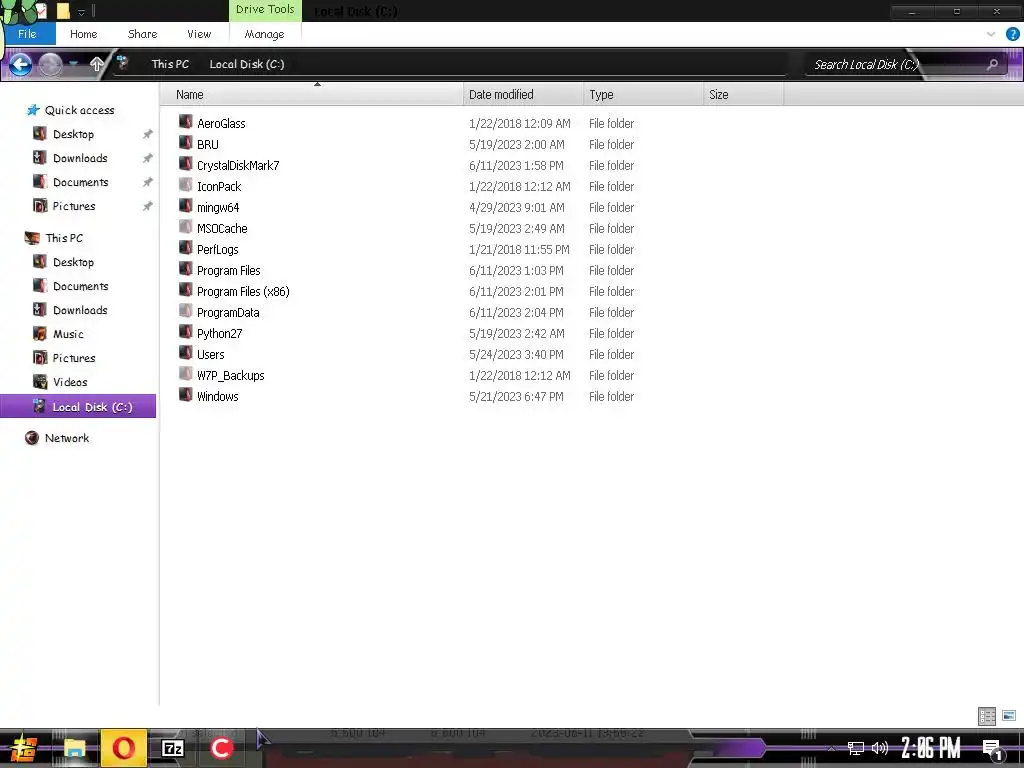Select the IconPack folder icon

point(185,185)
